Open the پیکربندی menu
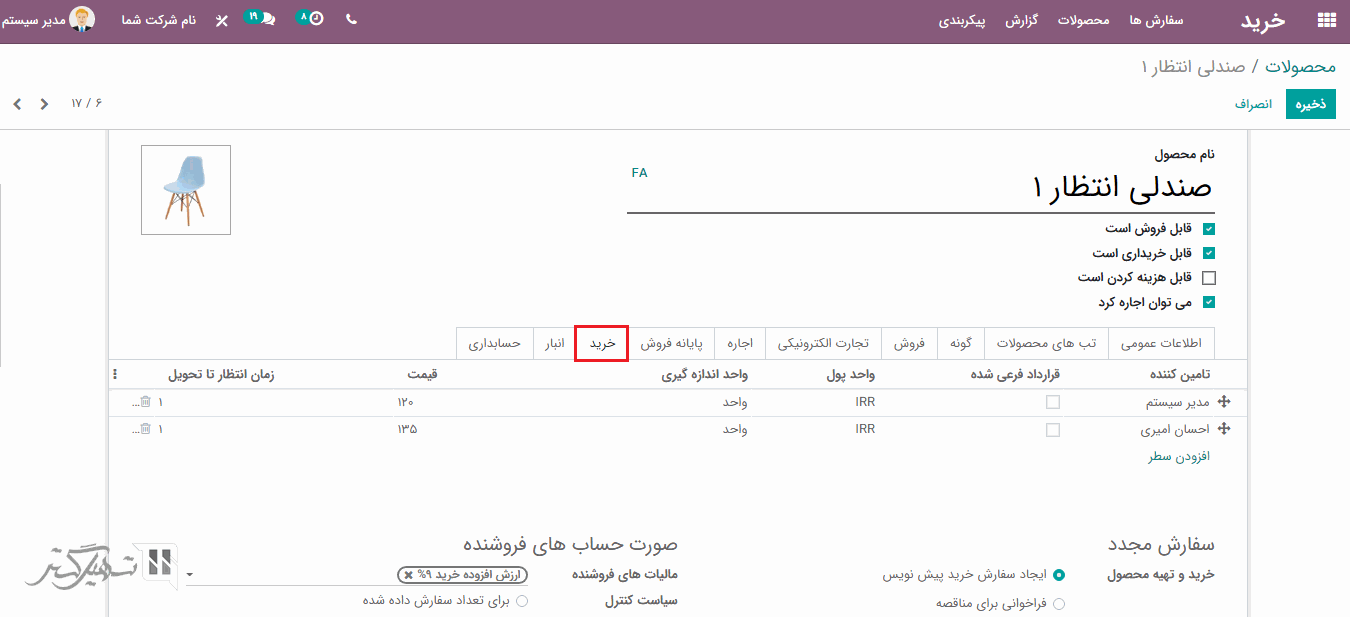Image resolution: width=1350 pixels, height=617 pixels. [962, 20]
